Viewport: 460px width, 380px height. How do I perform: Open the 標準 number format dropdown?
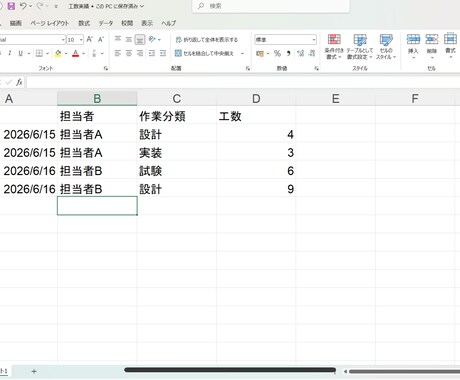314,40
